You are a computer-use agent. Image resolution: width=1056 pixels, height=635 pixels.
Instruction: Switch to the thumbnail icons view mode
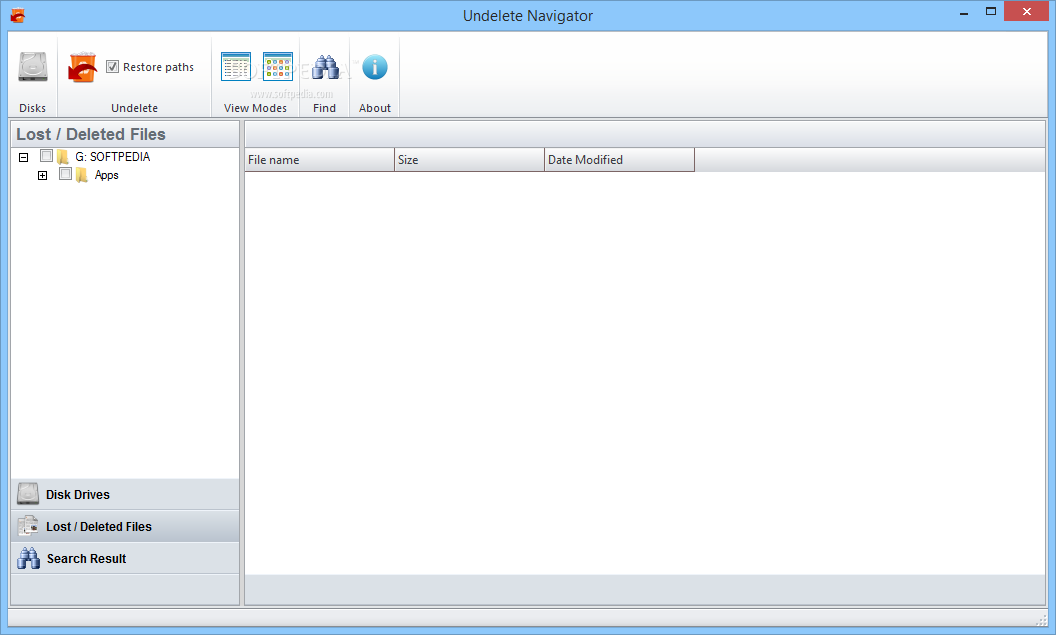point(277,67)
